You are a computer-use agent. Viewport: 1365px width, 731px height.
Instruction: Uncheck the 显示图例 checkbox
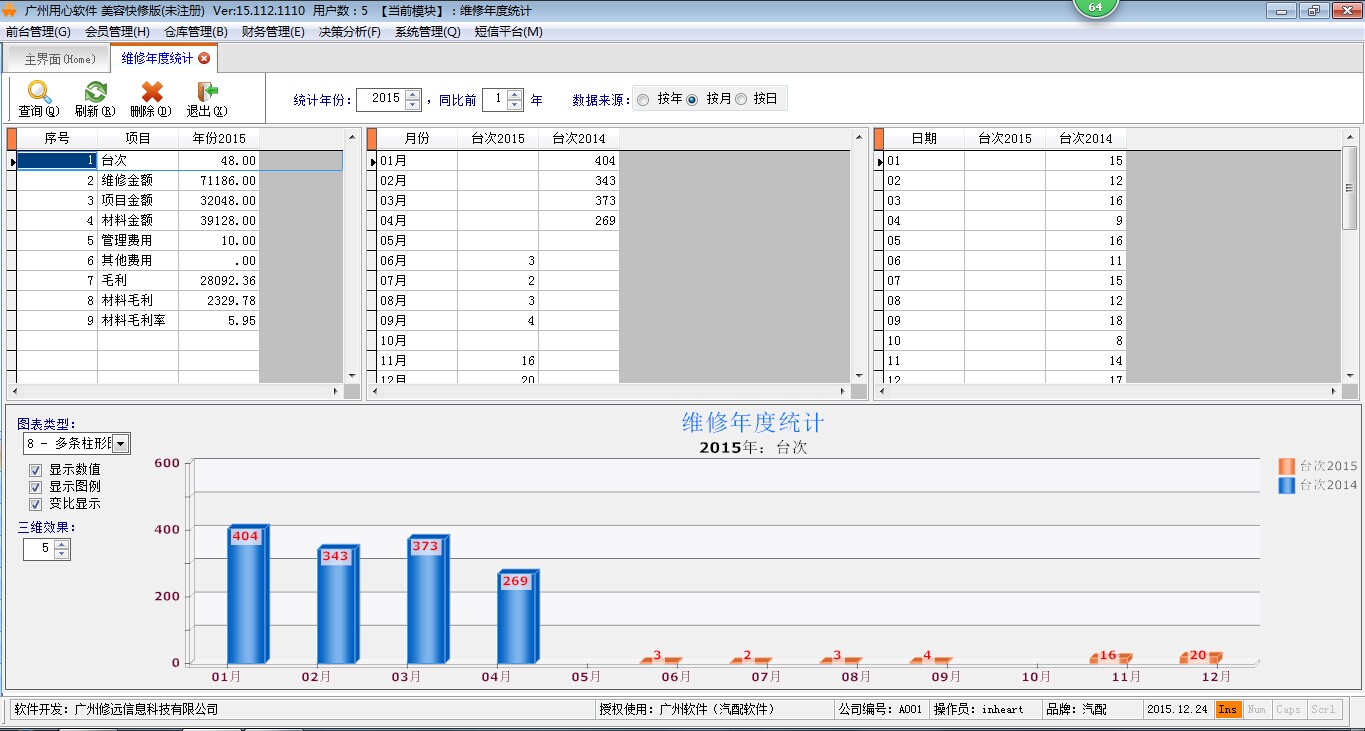click(36, 487)
